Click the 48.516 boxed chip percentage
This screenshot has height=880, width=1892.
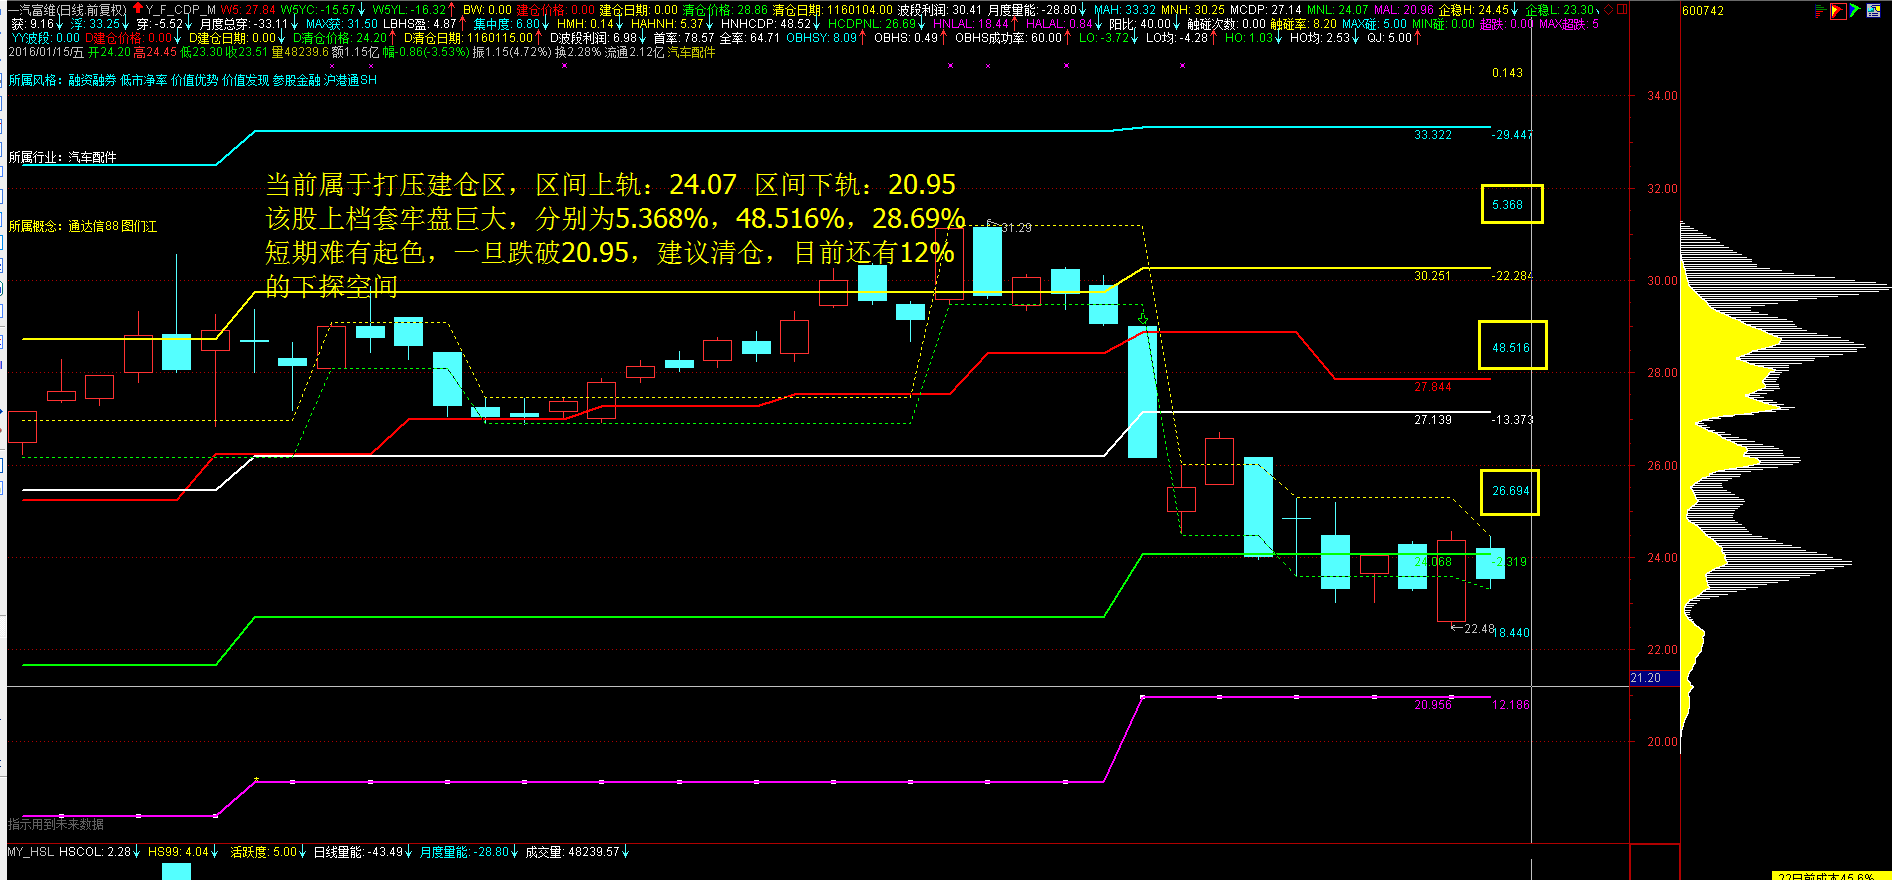pos(1511,348)
